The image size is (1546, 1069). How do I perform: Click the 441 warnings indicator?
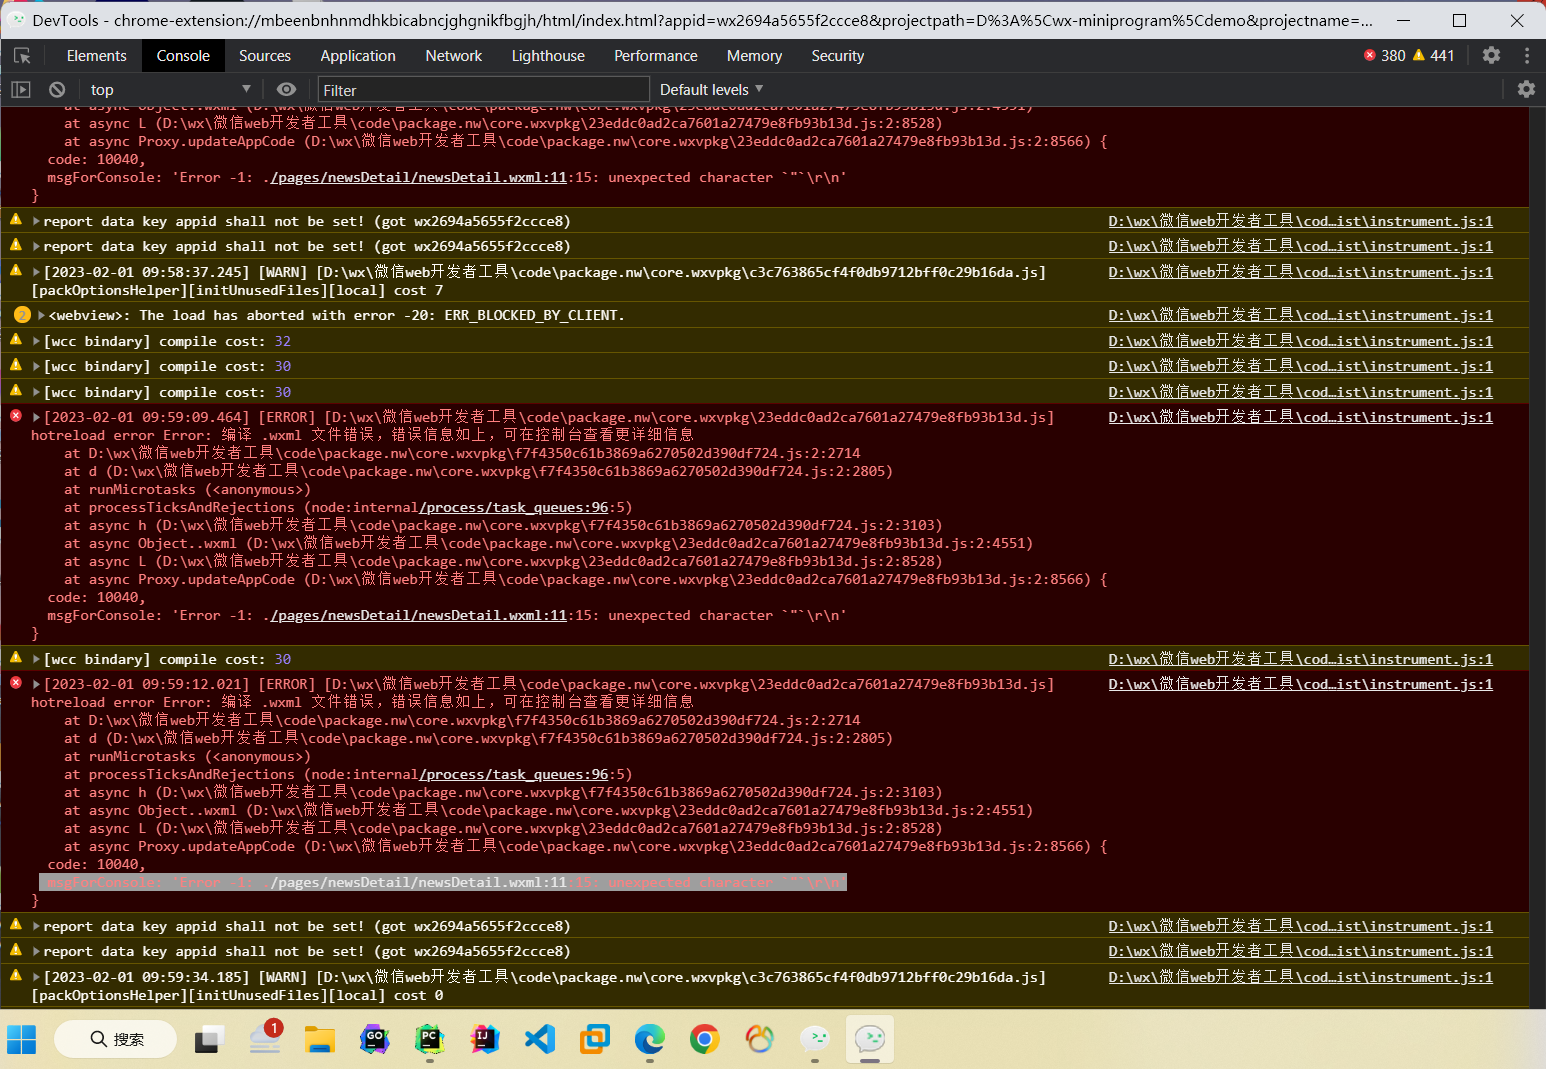pyautogui.click(x=1440, y=55)
